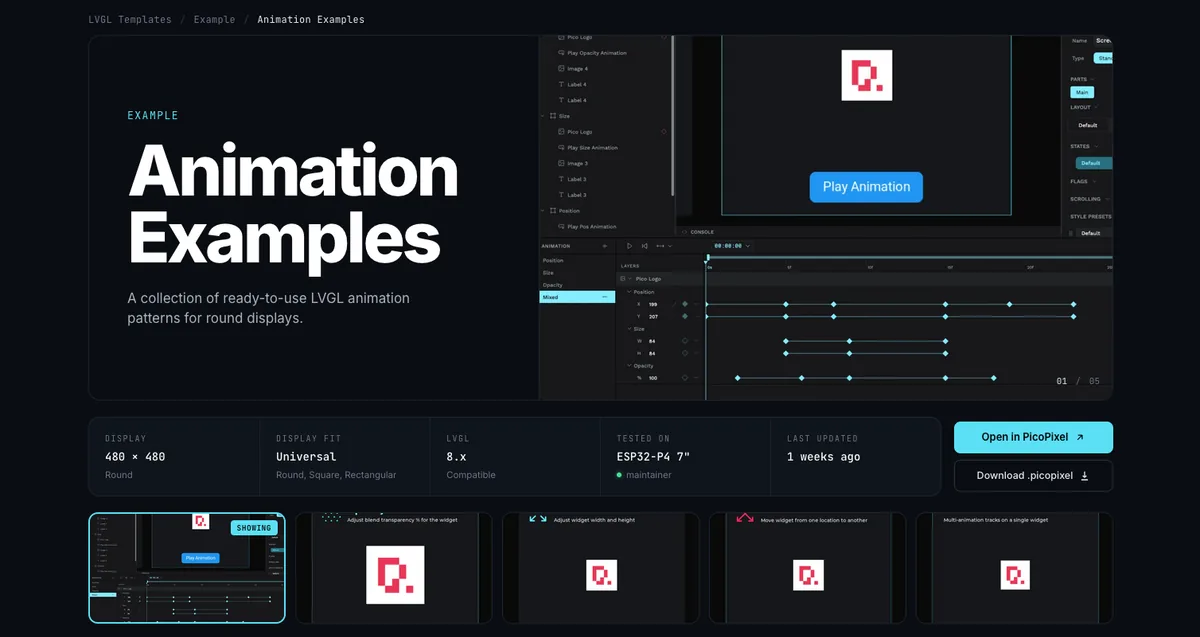Click the icon next to the ANIMATION header

(x=605, y=246)
